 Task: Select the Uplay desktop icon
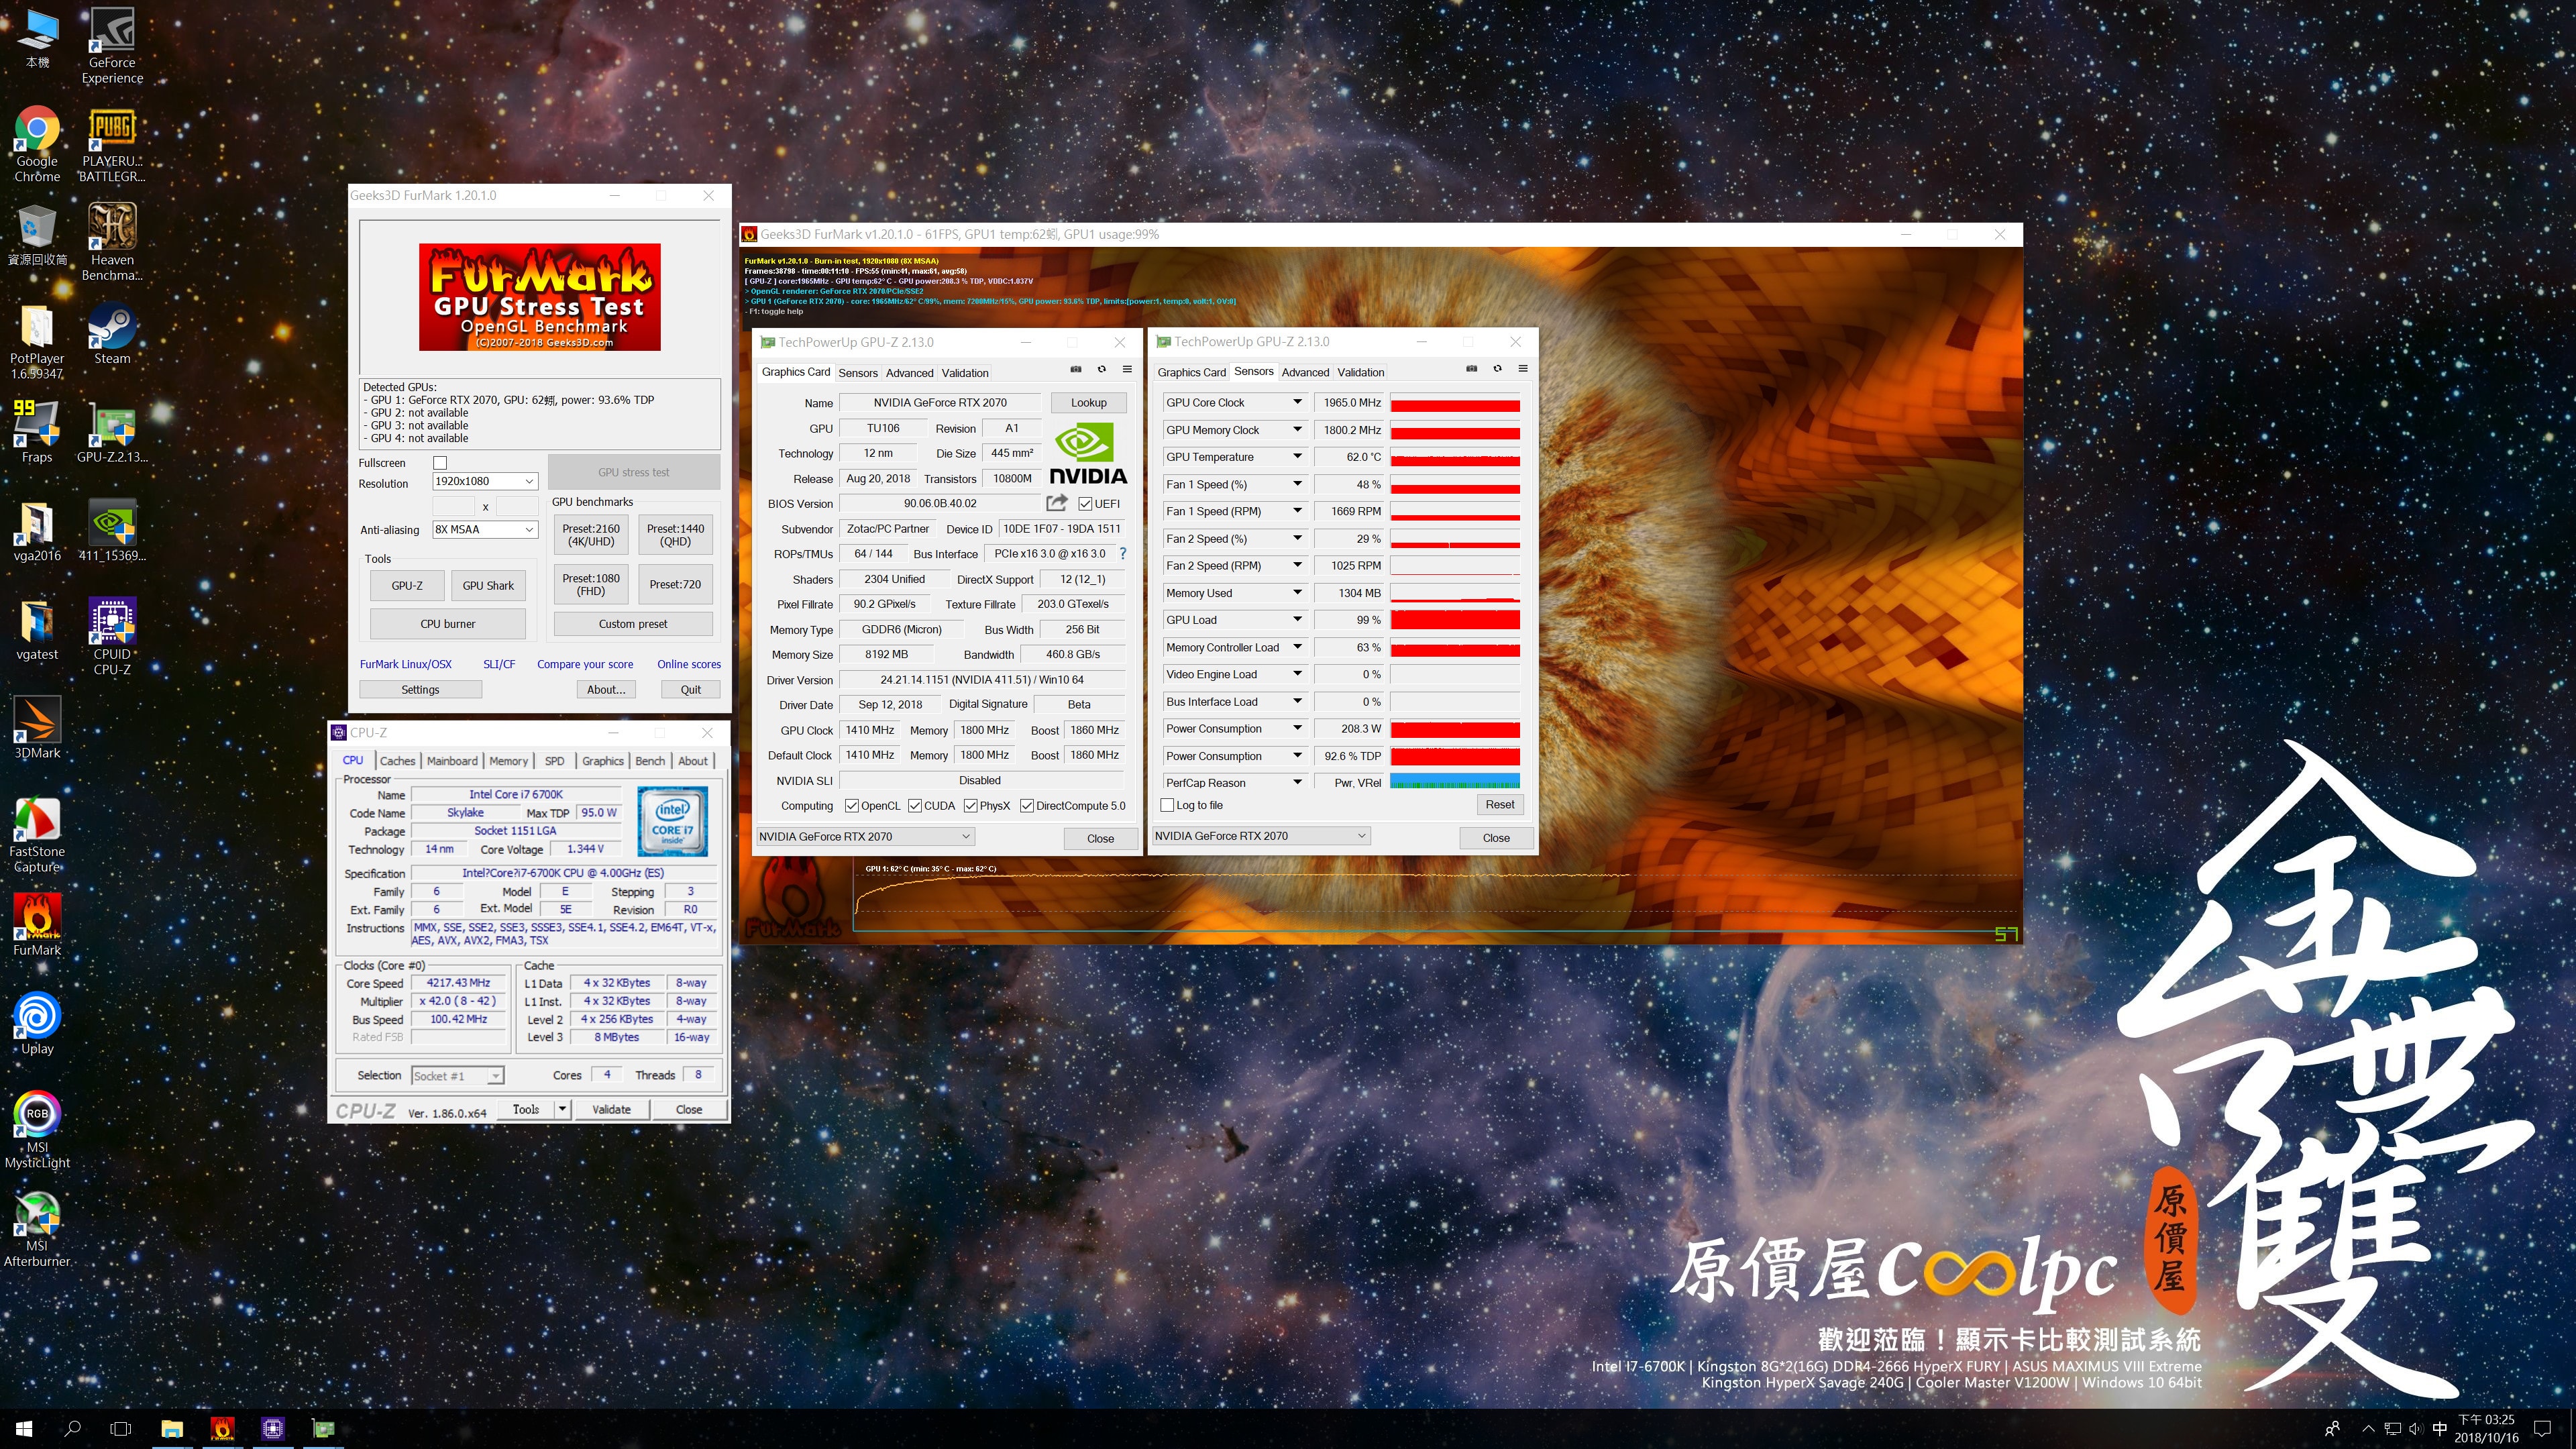pyautogui.click(x=37, y=1024)
